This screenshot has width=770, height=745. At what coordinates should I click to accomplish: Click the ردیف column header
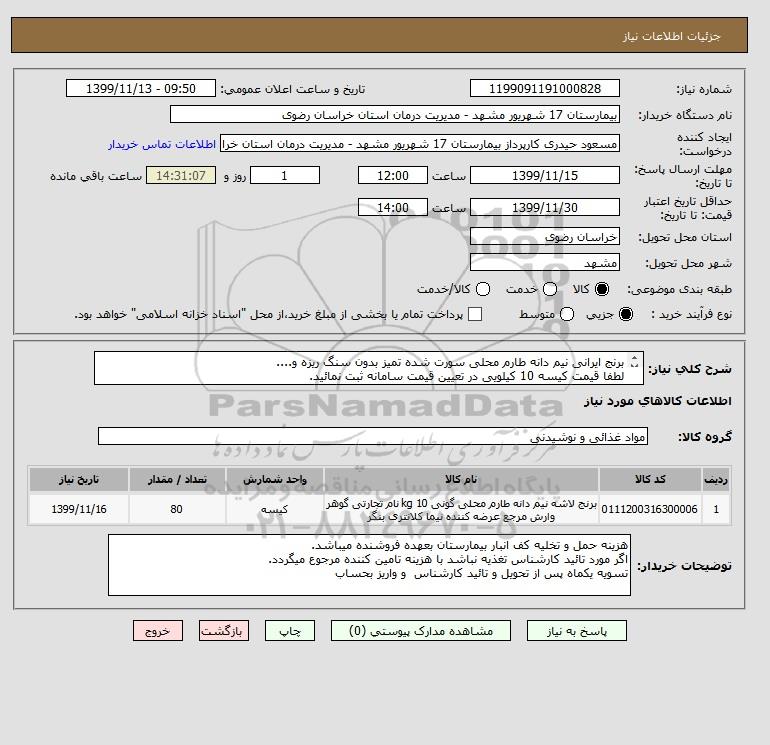pos(715,479)
